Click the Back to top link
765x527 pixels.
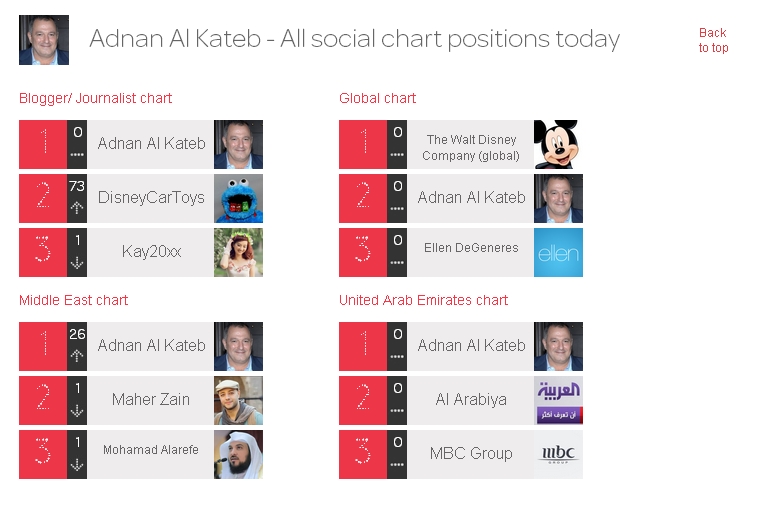point(713,40)
